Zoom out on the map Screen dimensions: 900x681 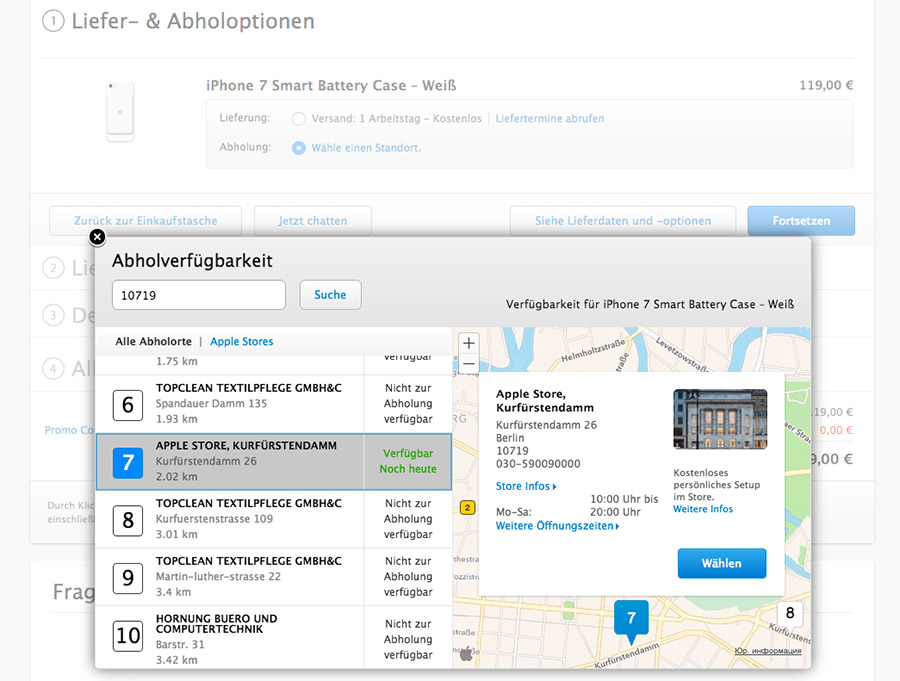[469, 363]
